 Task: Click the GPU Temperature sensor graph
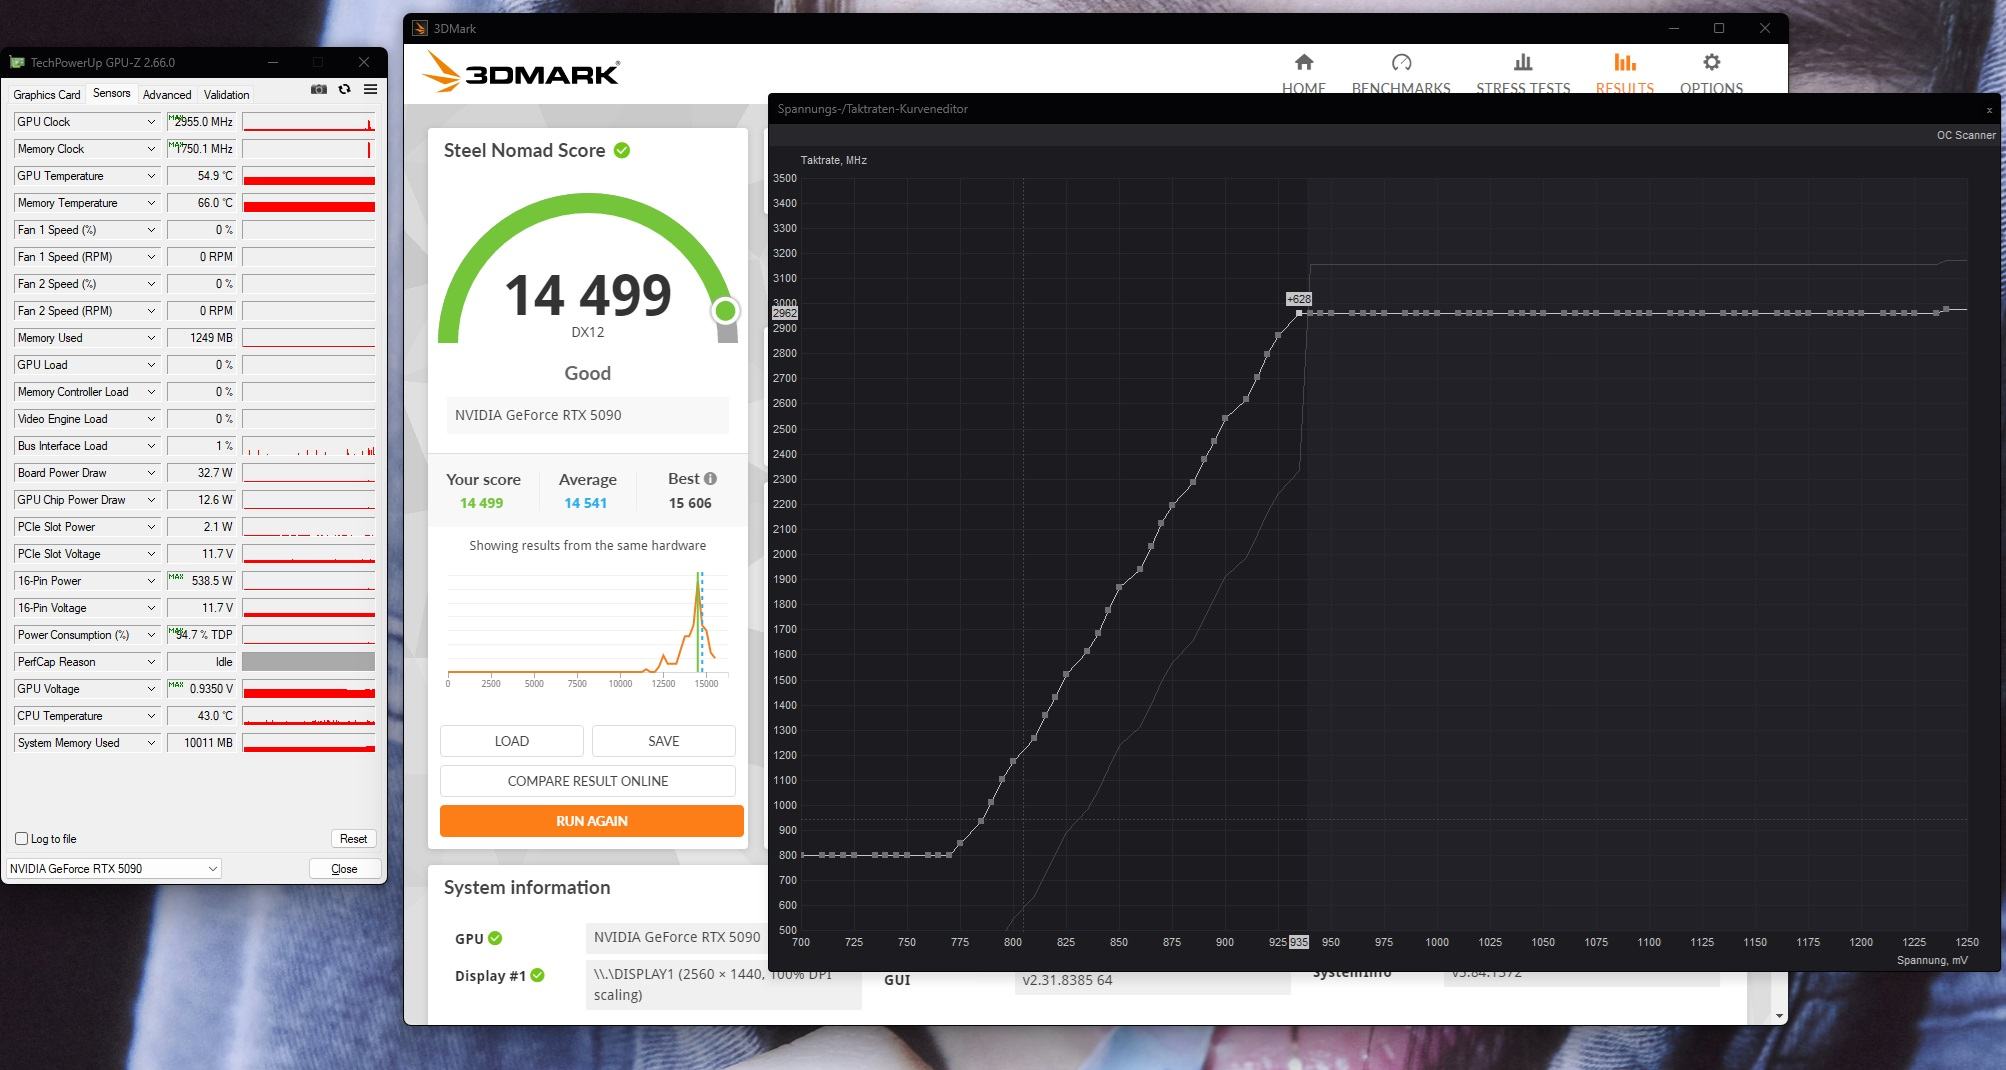309,176
